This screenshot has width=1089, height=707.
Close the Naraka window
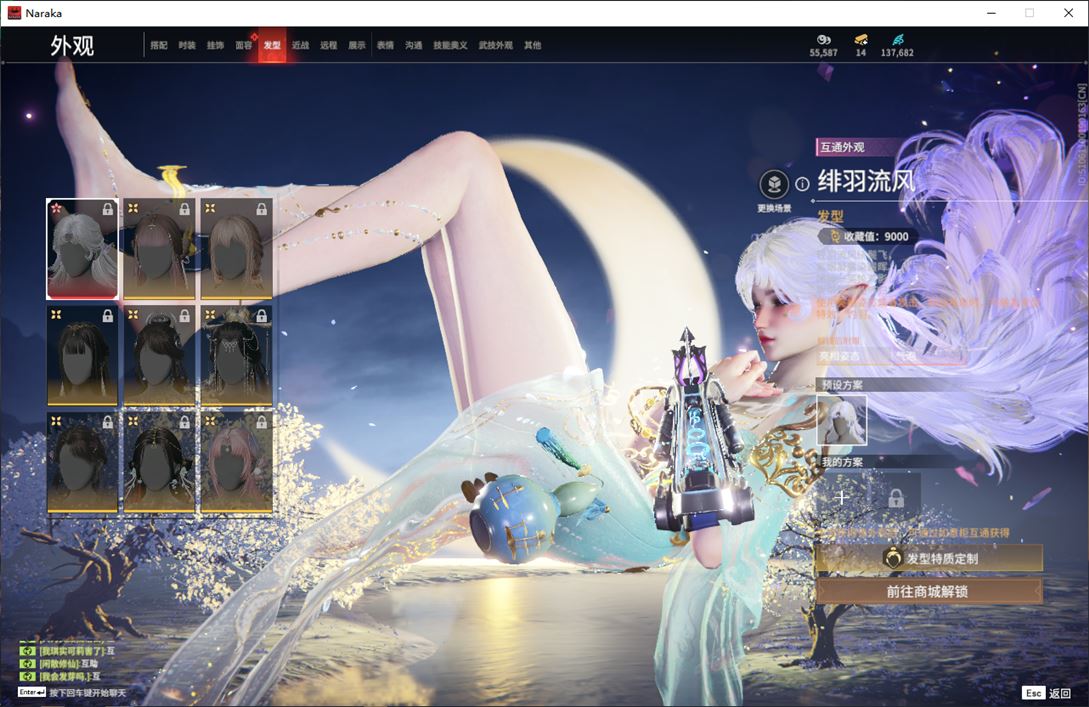click(1068, 13)
